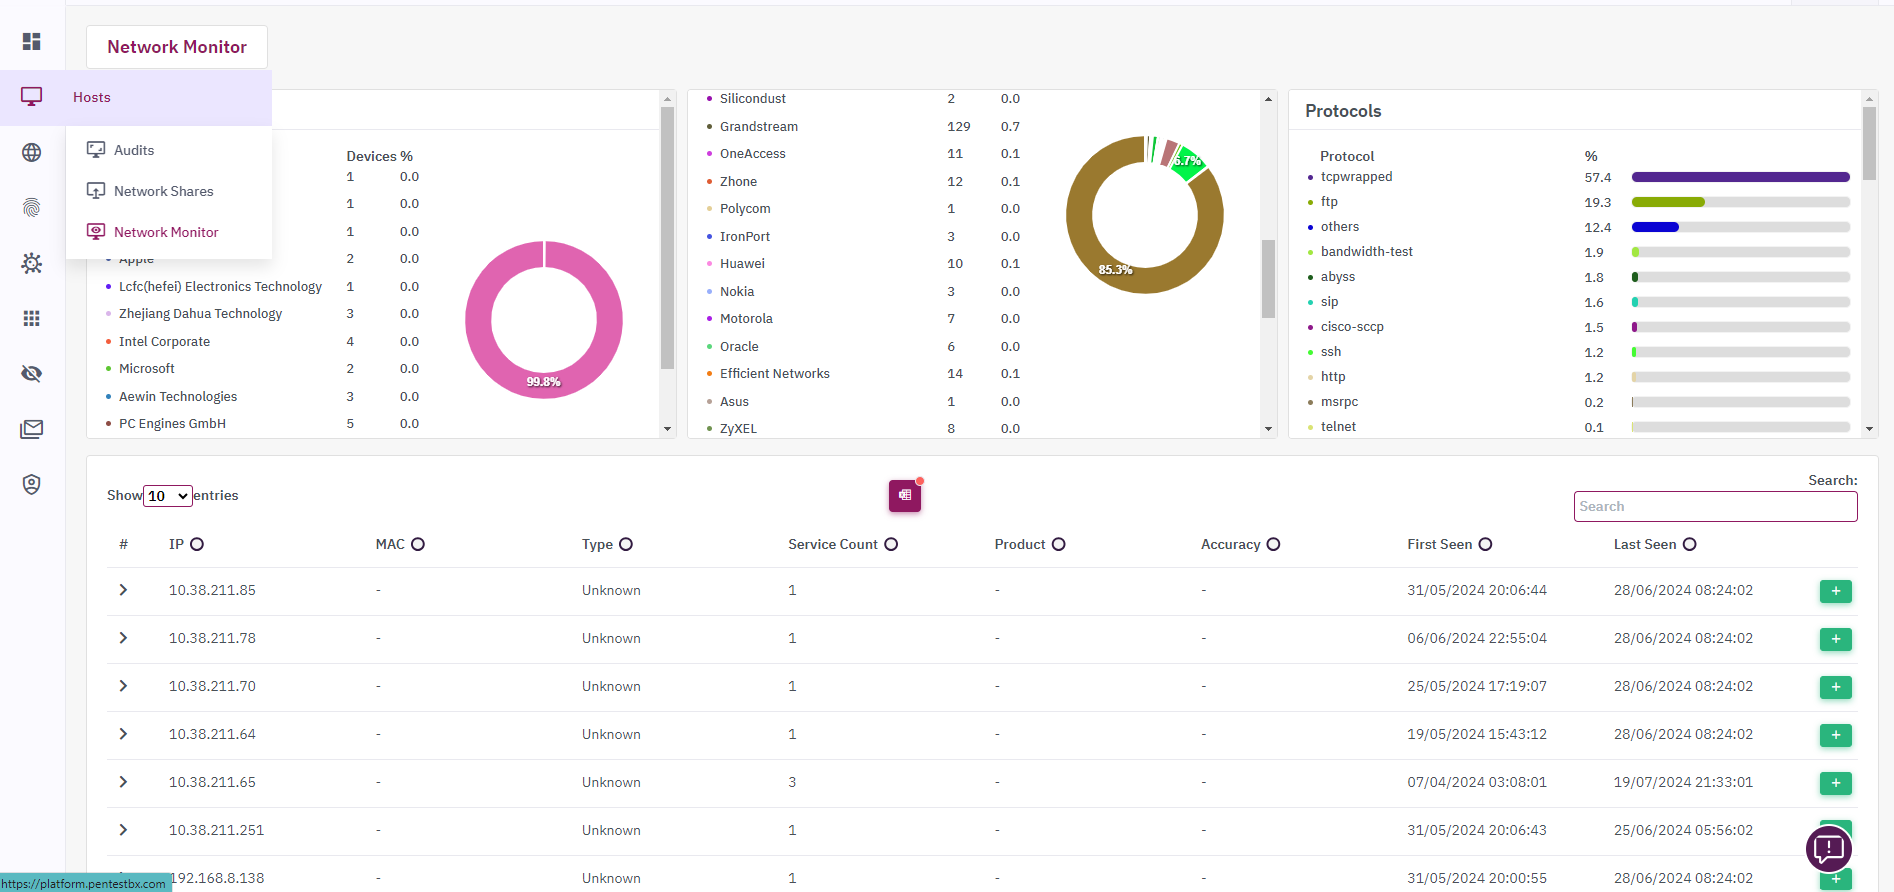Screen dimensions: 1894x892
Task: Click the Audits monitor icon
Action: point(96,150)
